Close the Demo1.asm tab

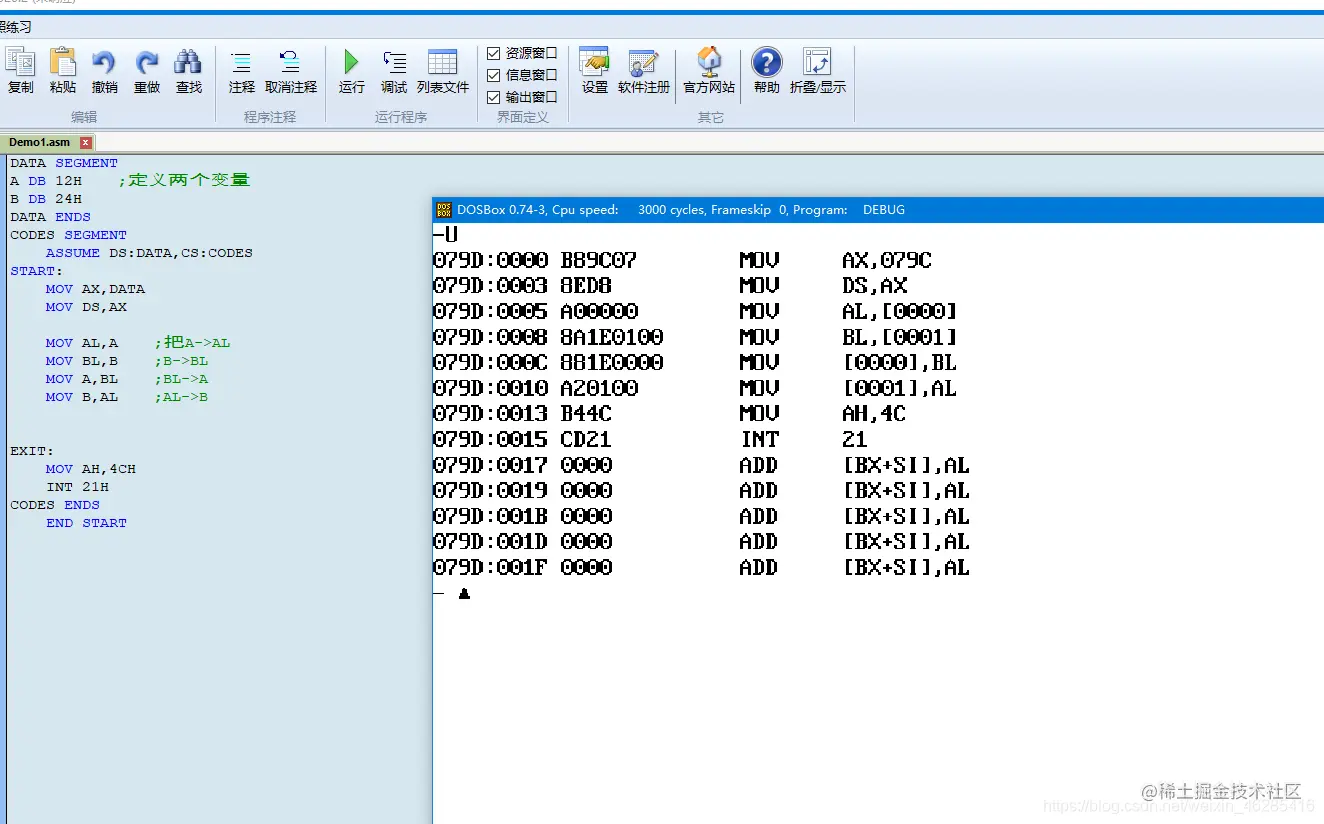86,143
